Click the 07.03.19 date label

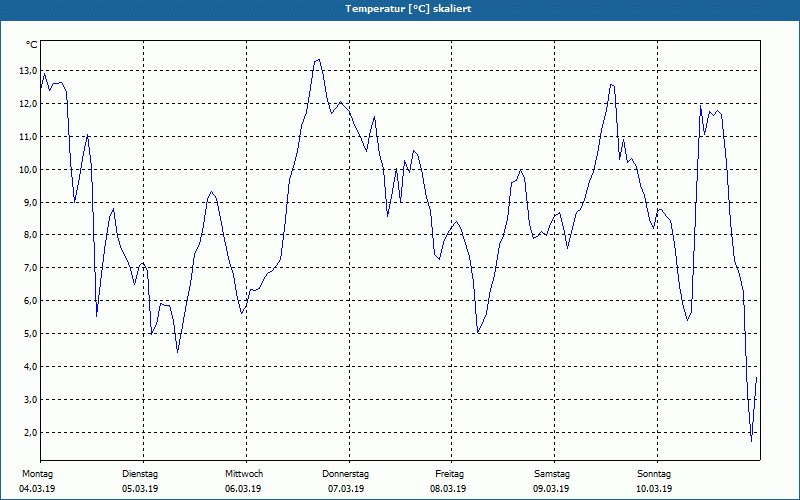(x=346, y=489)
